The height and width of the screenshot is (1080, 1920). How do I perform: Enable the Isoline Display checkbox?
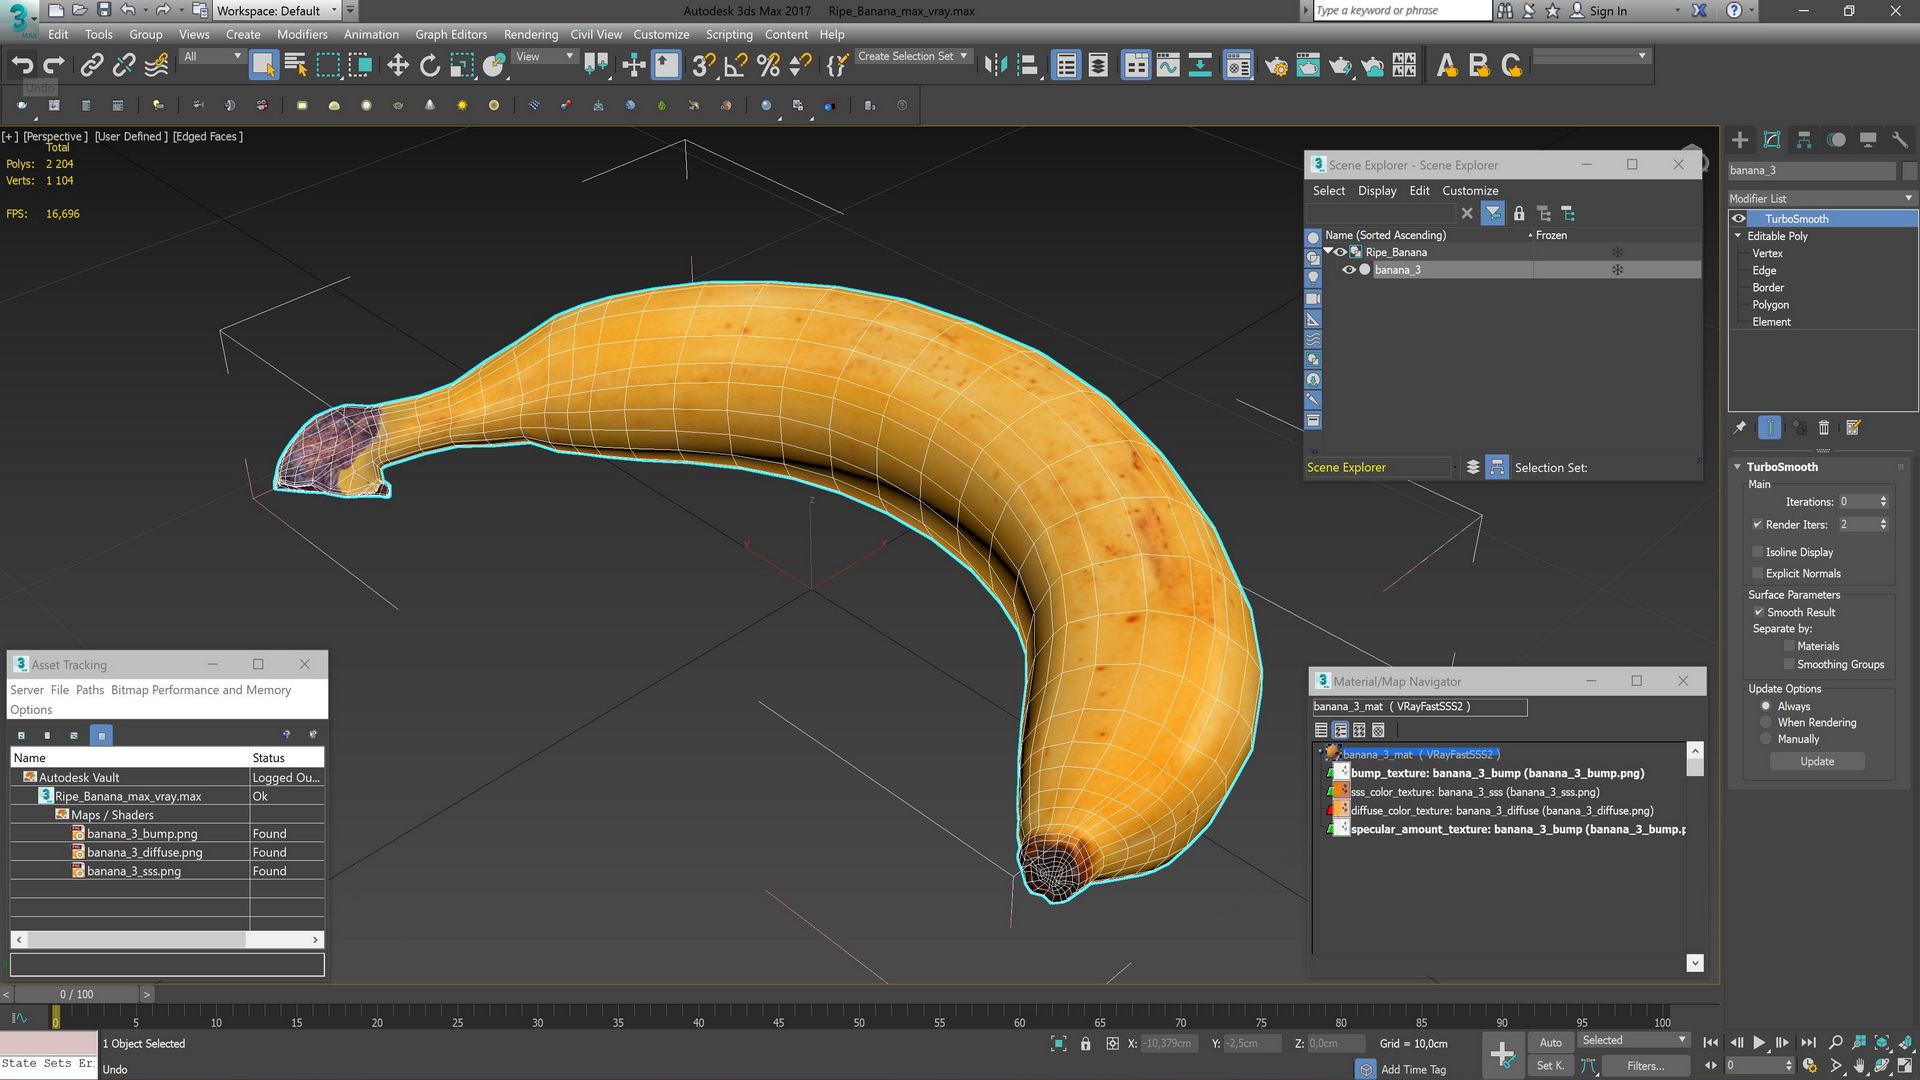point(1757,552)
